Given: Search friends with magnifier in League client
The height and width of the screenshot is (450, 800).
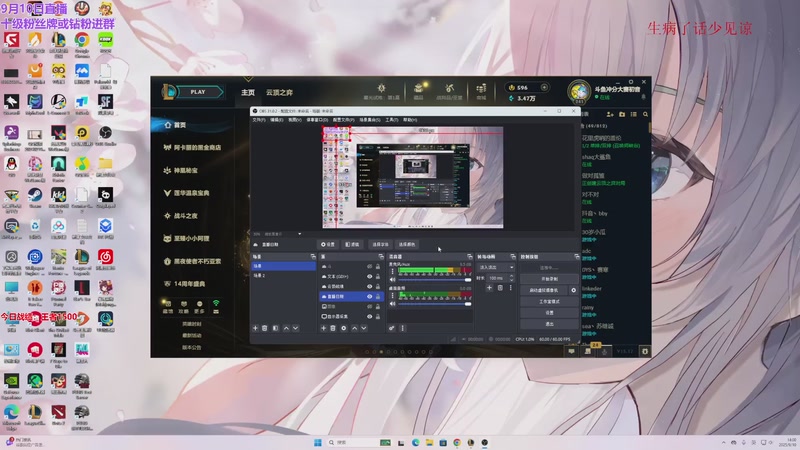Looking at the screenshot, I should [x=645, y=114].
